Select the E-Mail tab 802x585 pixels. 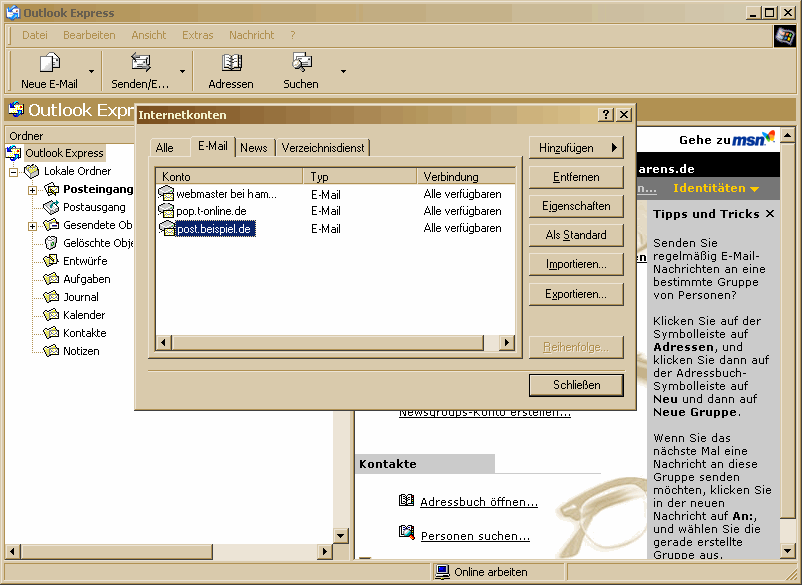point(213,146)
